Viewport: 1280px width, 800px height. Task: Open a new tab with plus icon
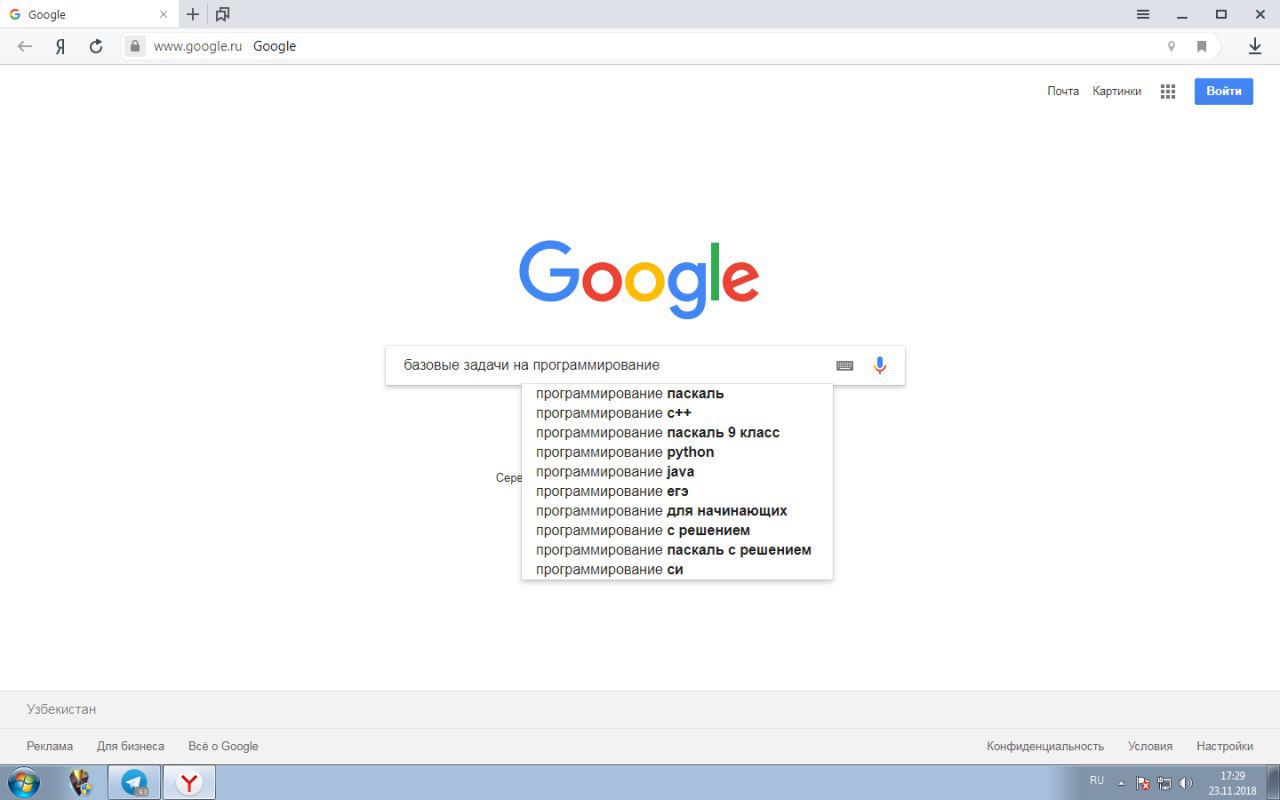pyautogui.click(x=193, y=14)
